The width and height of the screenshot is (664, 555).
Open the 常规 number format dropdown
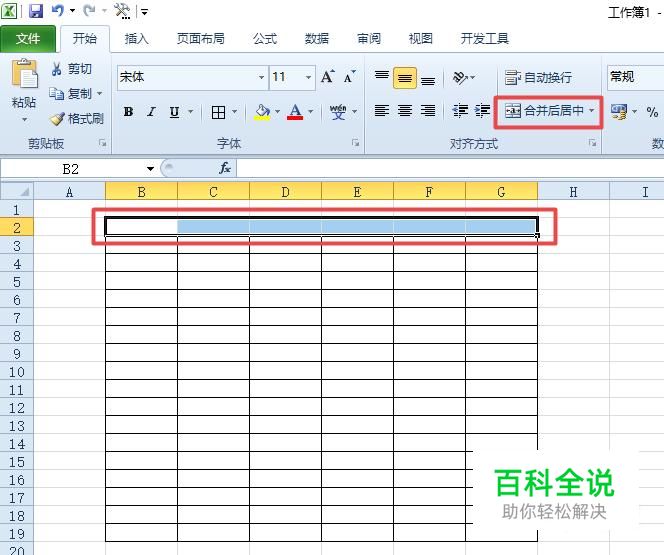[x=635, y=77]
